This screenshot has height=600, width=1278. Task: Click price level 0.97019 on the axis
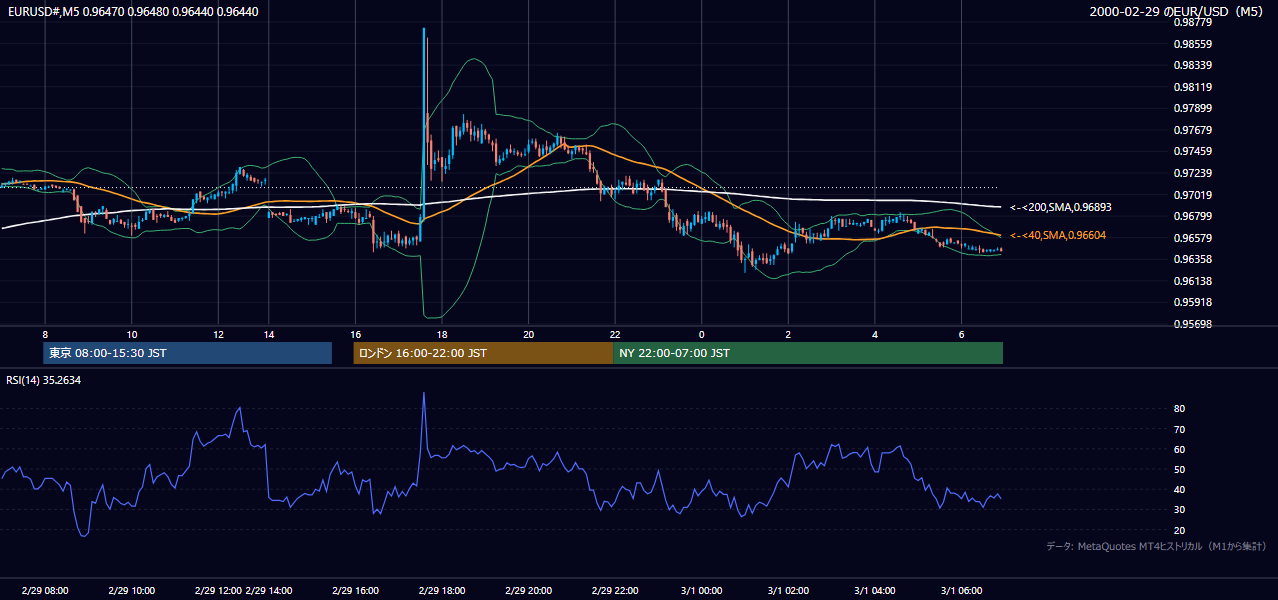point(1192,195)
